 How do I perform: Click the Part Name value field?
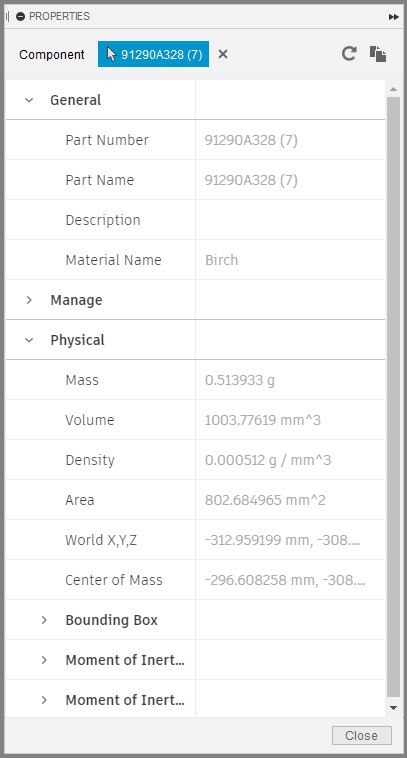(x=291, y=180)
